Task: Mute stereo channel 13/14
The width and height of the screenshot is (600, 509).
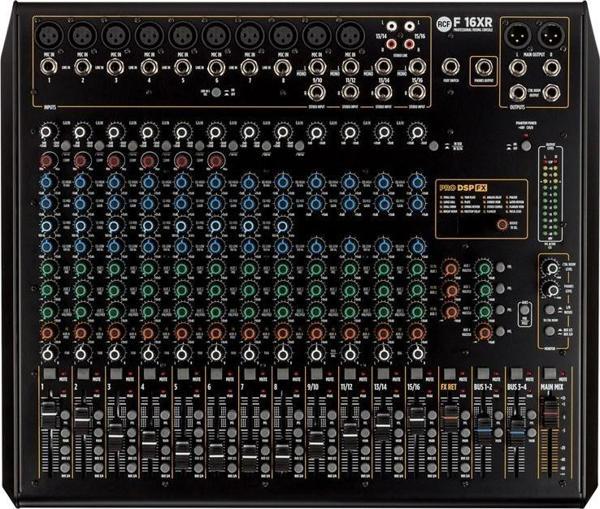Action: [x=383, y=374]
